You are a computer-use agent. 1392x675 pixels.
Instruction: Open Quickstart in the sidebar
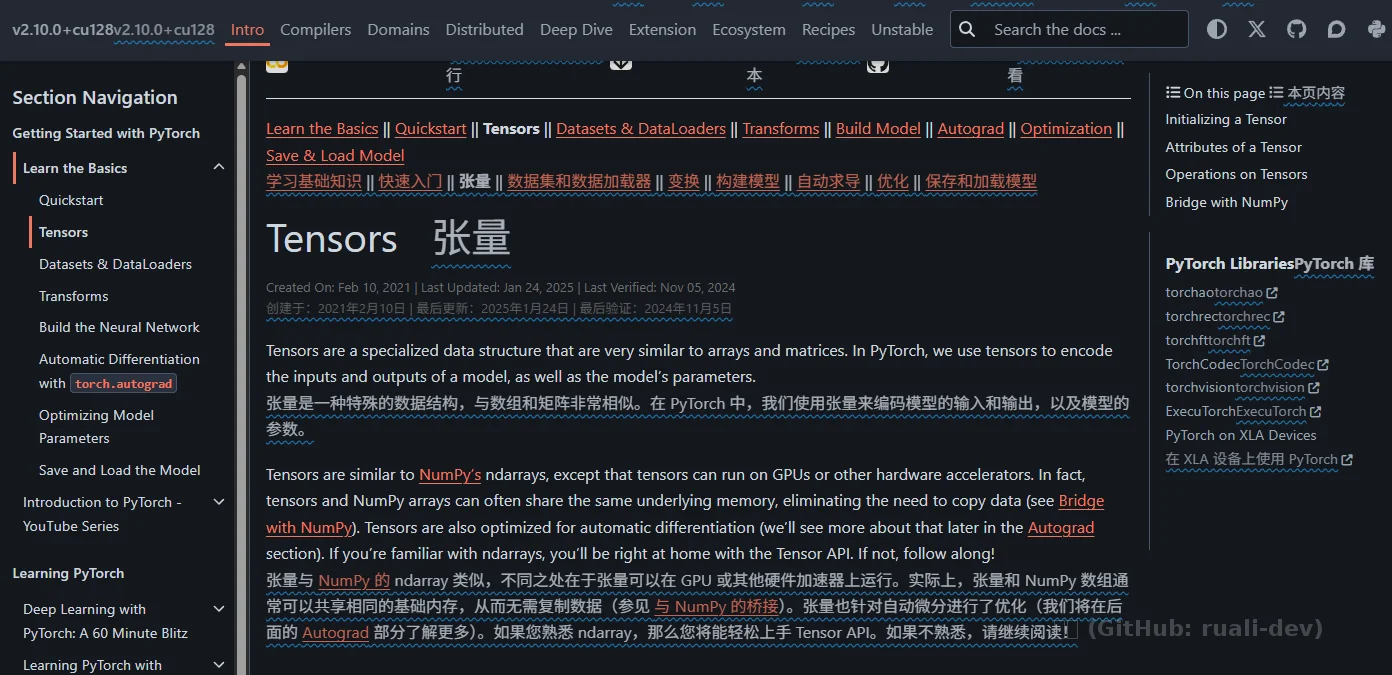pos(71,200)
